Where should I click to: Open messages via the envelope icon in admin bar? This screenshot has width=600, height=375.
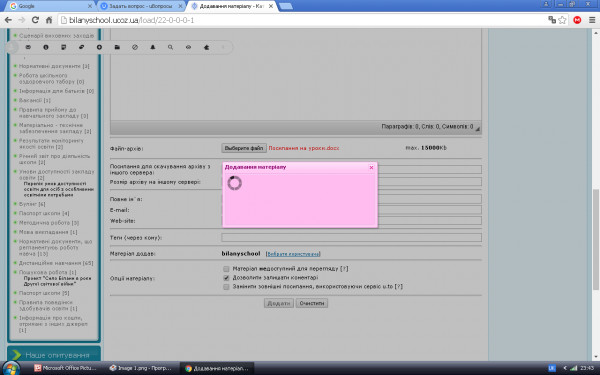coord(28,47)
